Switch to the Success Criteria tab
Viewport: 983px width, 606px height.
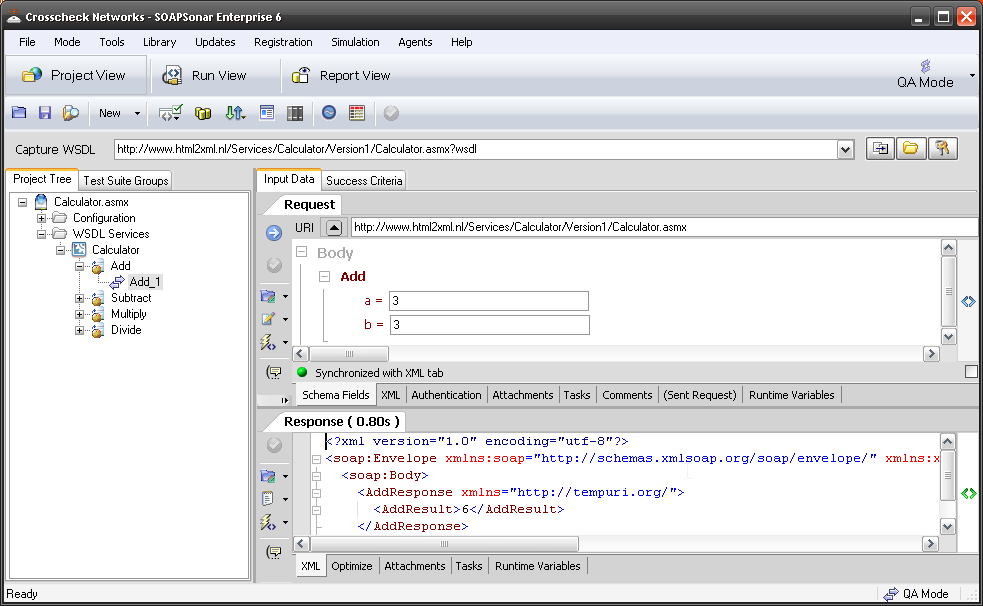pyautogui.click(x=364, y=180)
